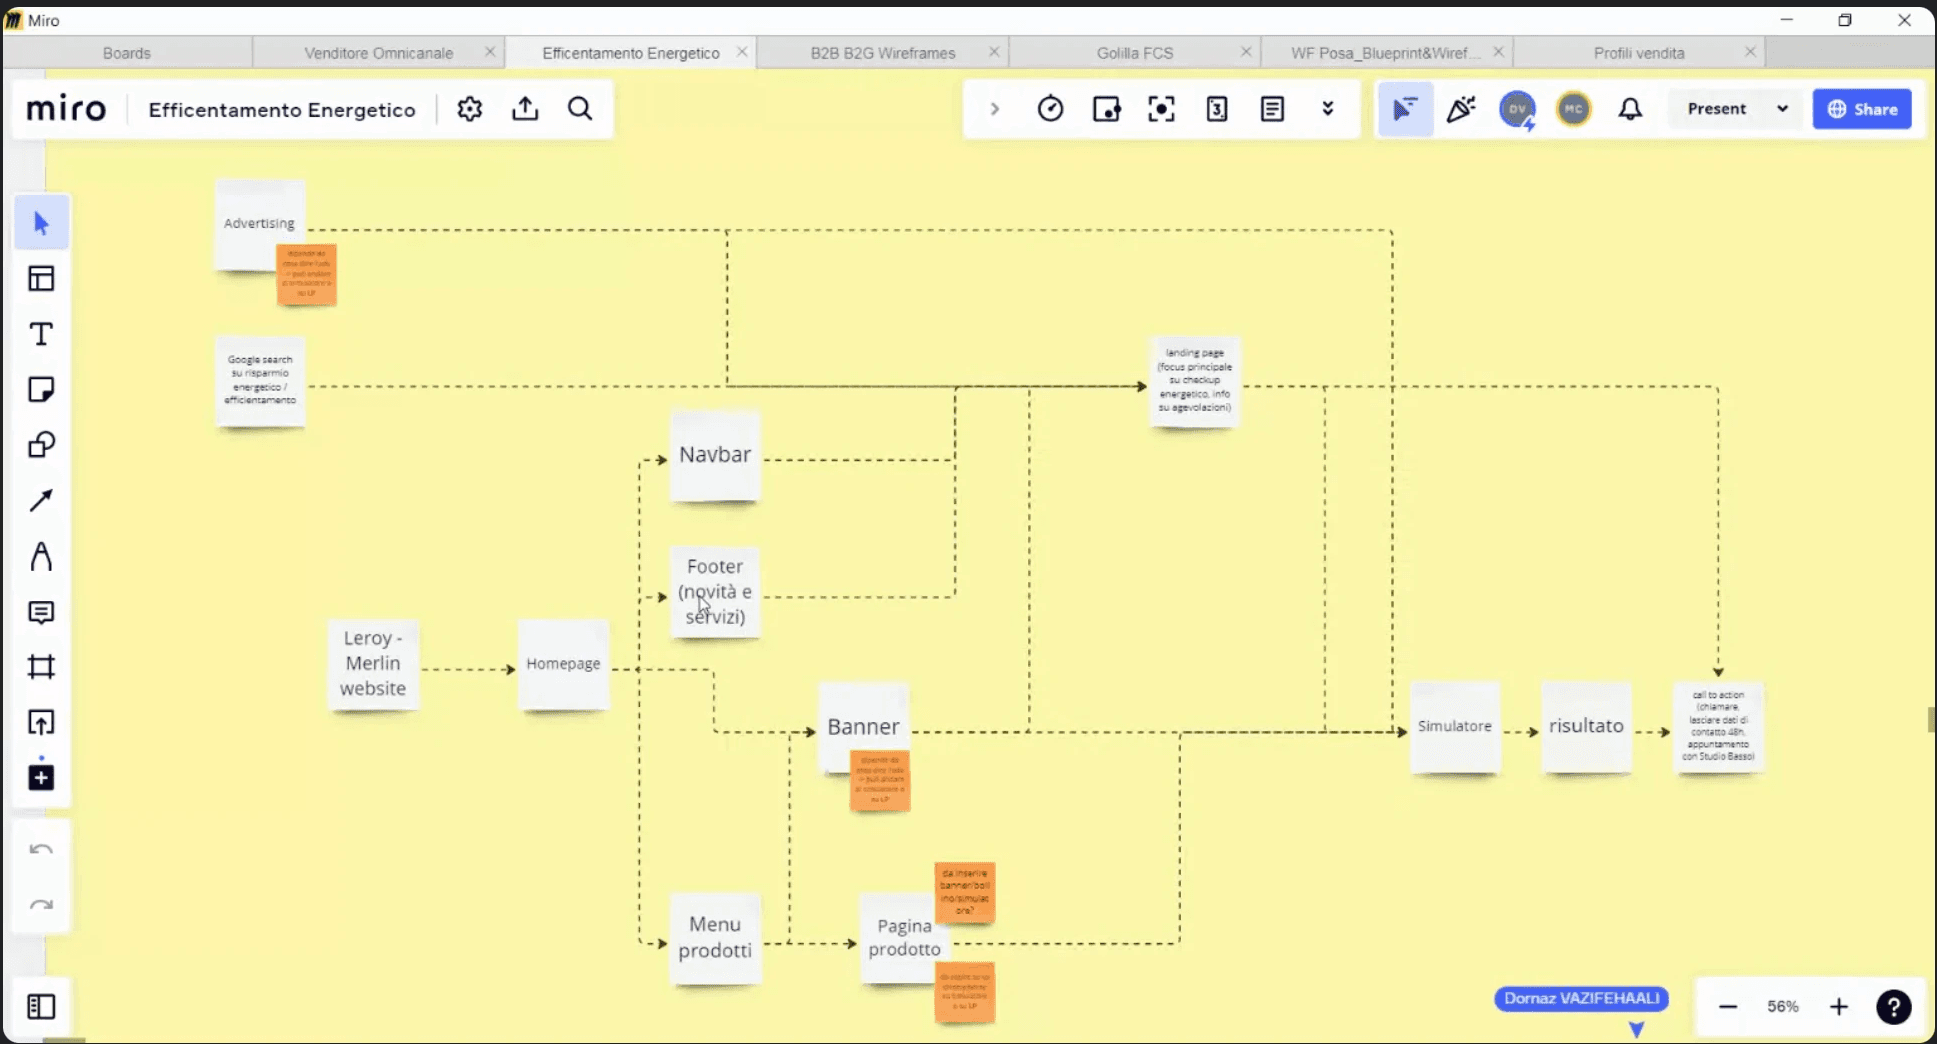Switch to Venditore Omnicanale tab
Viewport: 1937px width, 1044px height.
(x=378, y=53)
